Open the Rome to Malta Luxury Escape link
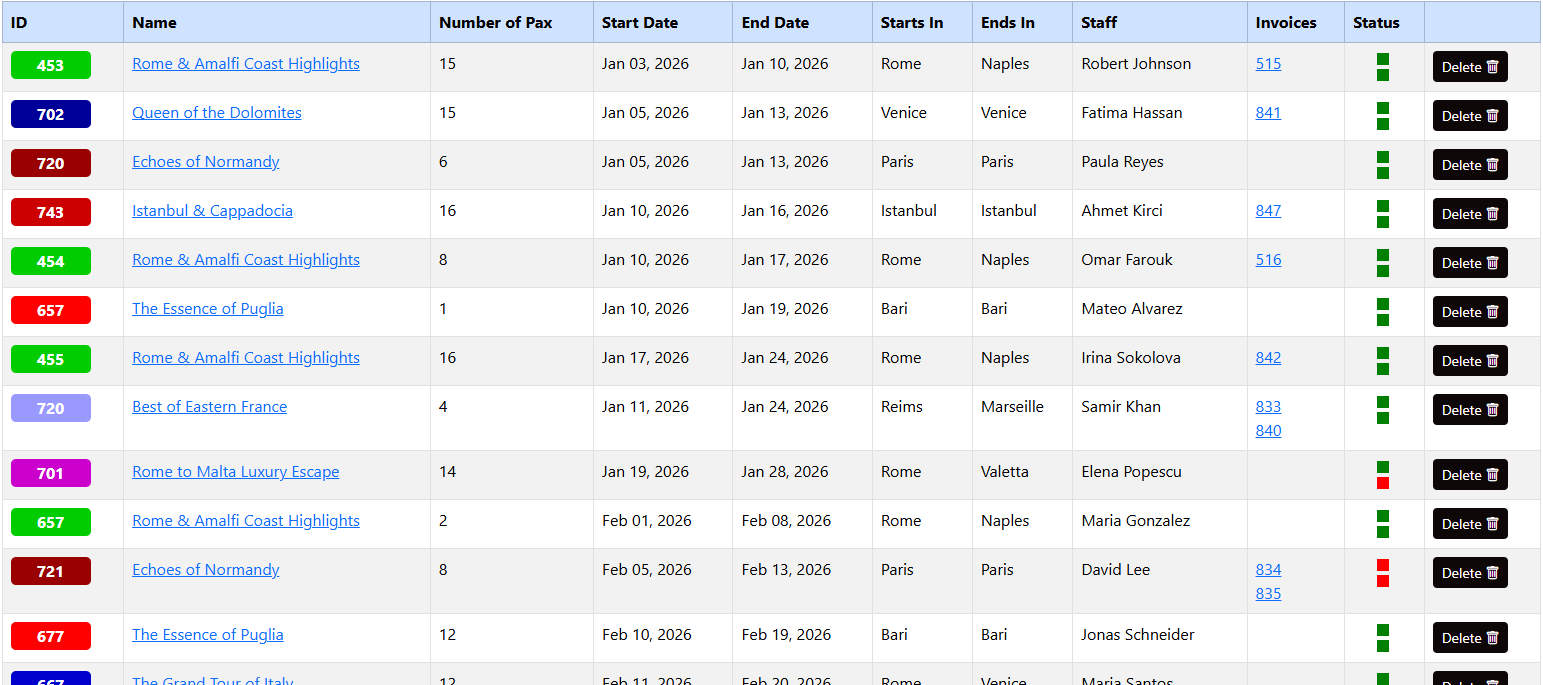Screen dimensions: 1543x685 [x=235, y=472]
